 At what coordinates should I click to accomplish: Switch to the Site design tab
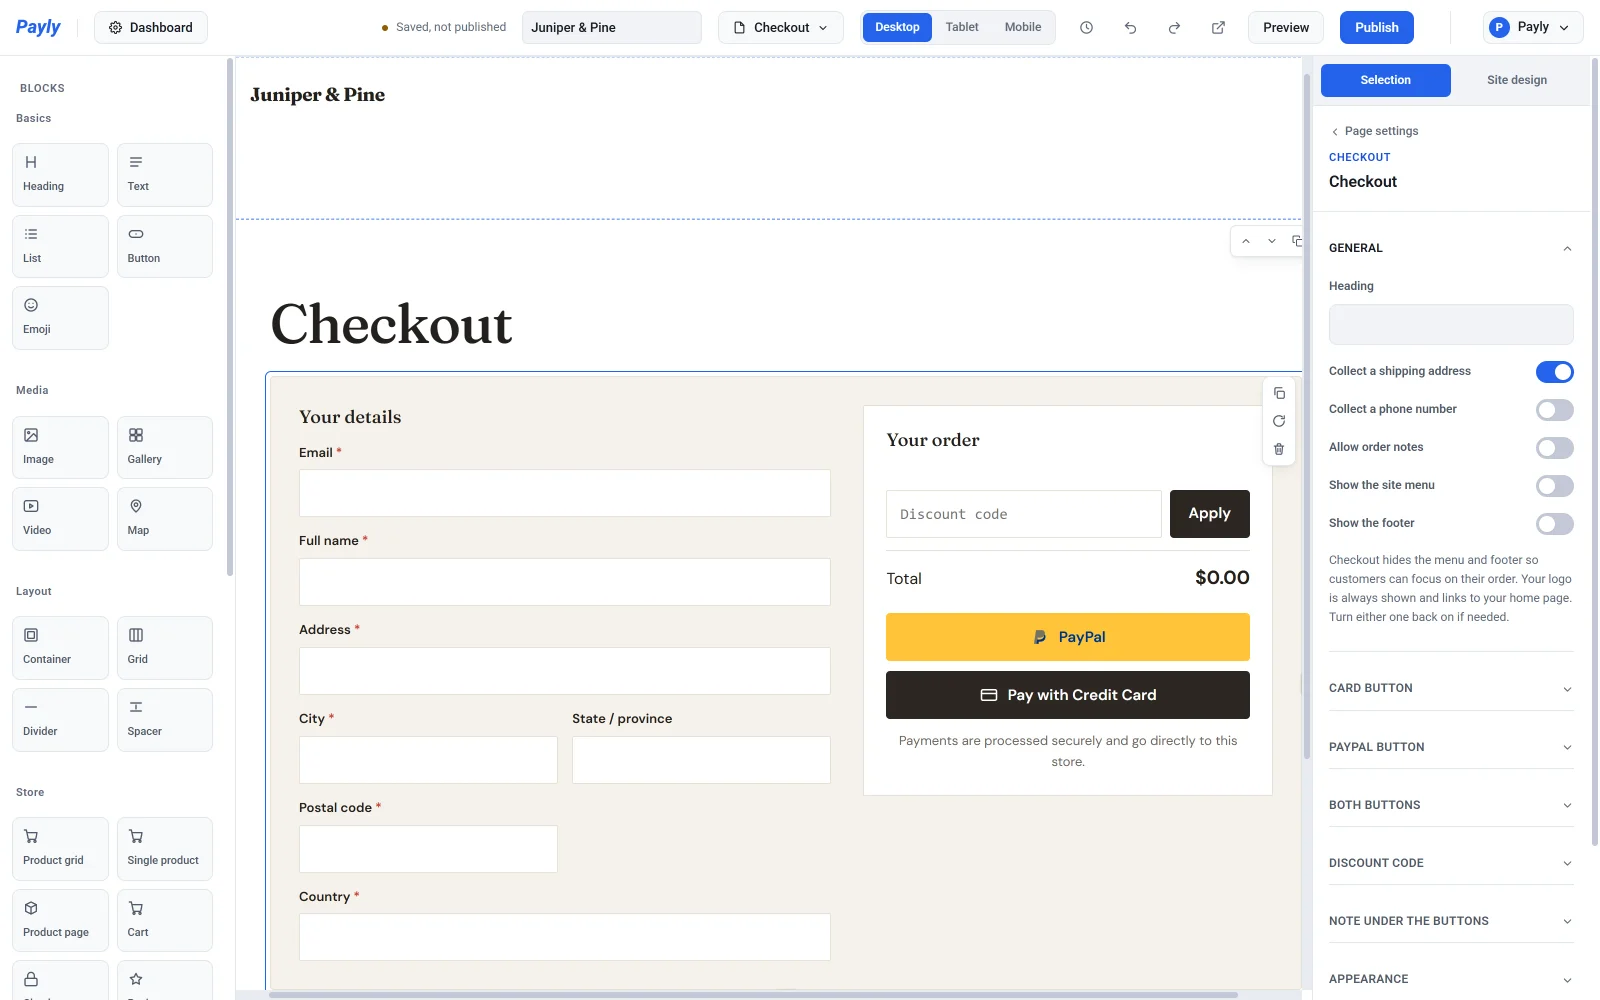(1517, 80)
